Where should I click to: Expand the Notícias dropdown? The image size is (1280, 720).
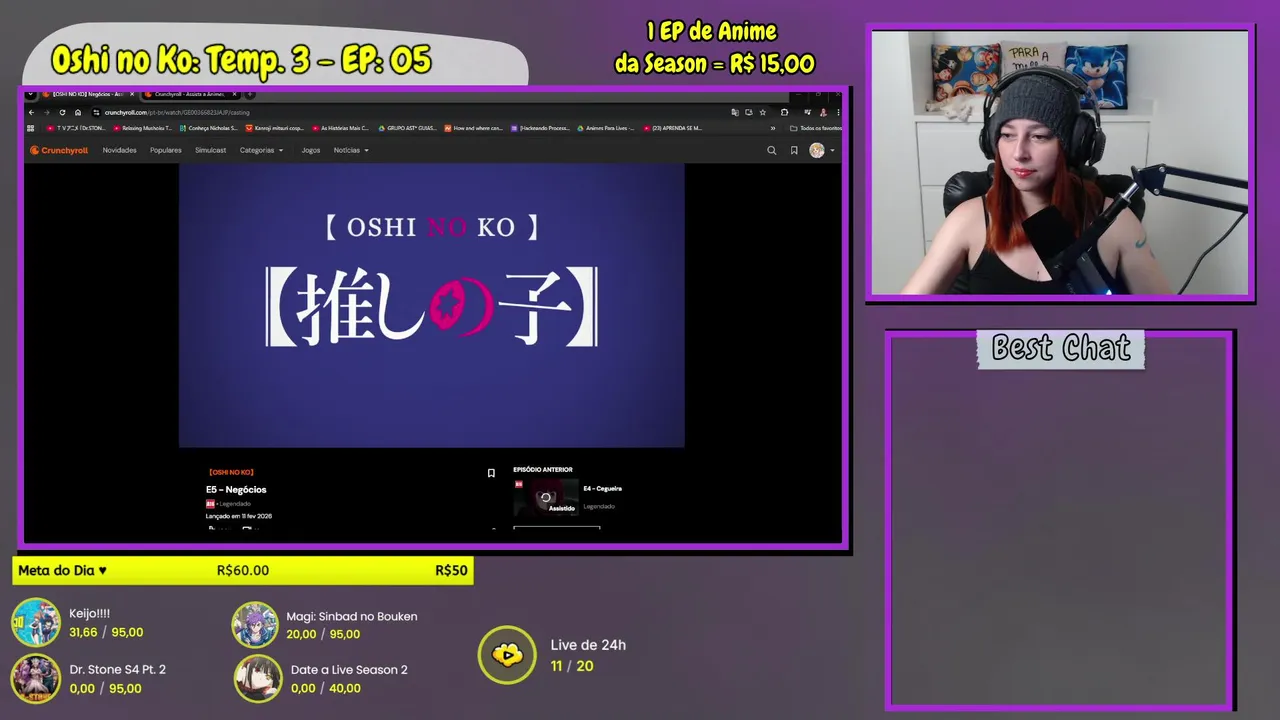pos(351,150)
